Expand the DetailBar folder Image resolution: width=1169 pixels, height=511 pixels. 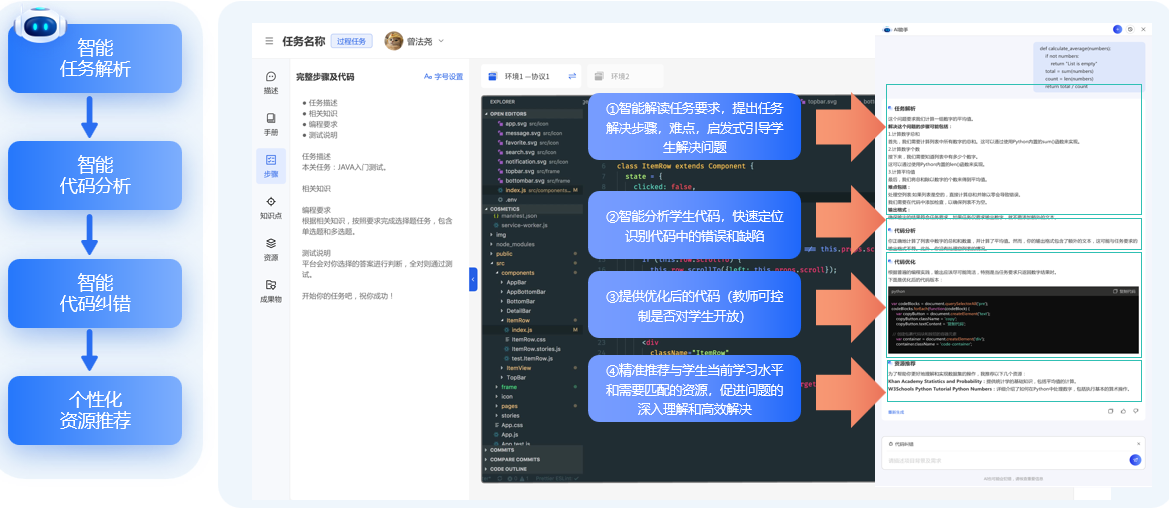[x=518, y=310]
